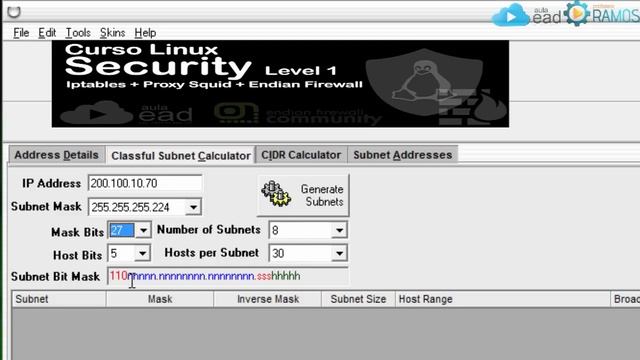Open the Help menu
The height and width of the screenshot is (360, 640).
(x=145, y=33)
